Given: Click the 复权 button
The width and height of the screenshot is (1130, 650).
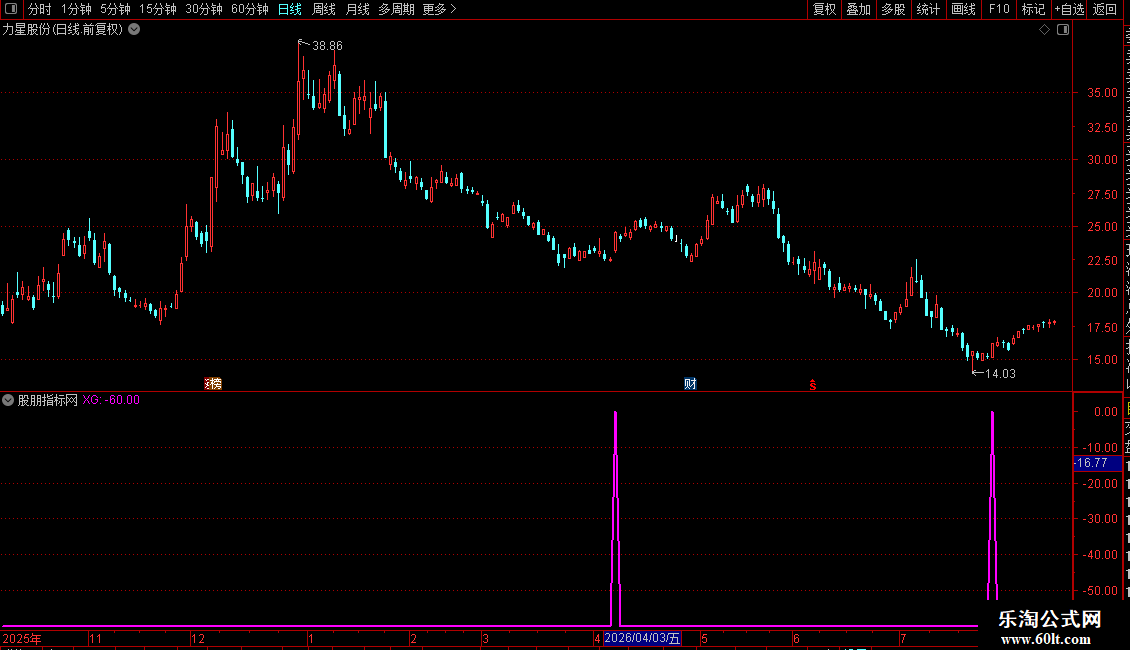Looking at the screenshot, I should (824, 9).
